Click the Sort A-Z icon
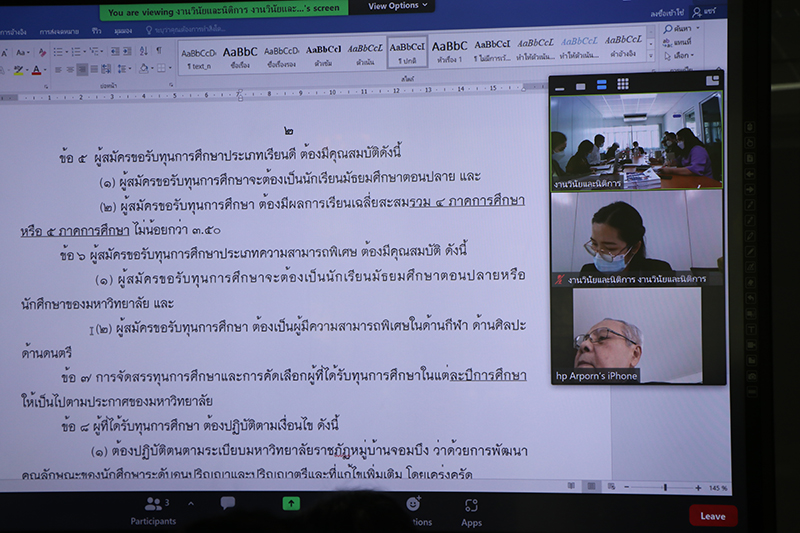This screenshot has width=800, height=533. [x=144, y=50]
